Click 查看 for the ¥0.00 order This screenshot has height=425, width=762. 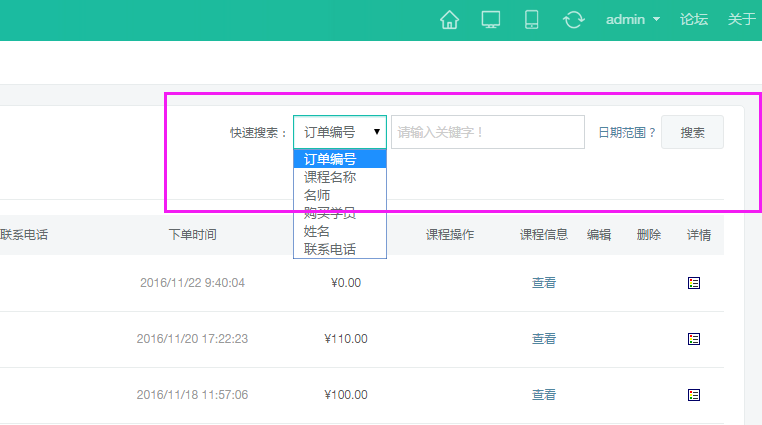[x=544, y=283]
